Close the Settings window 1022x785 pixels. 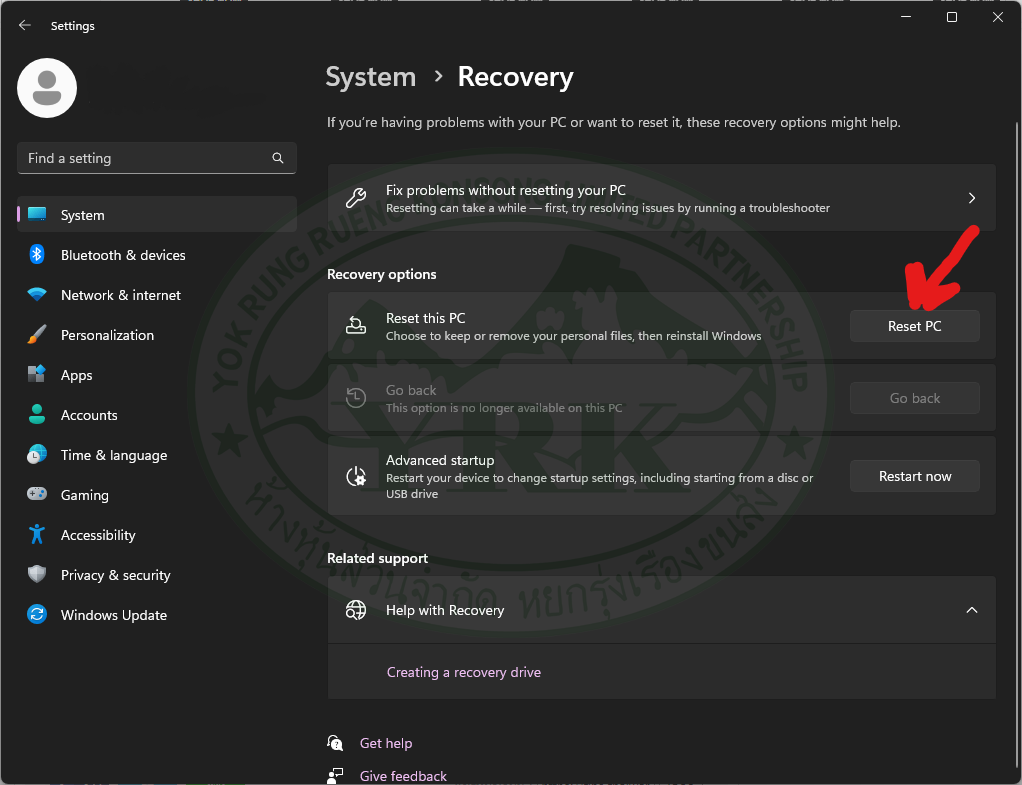click(998, 17)
